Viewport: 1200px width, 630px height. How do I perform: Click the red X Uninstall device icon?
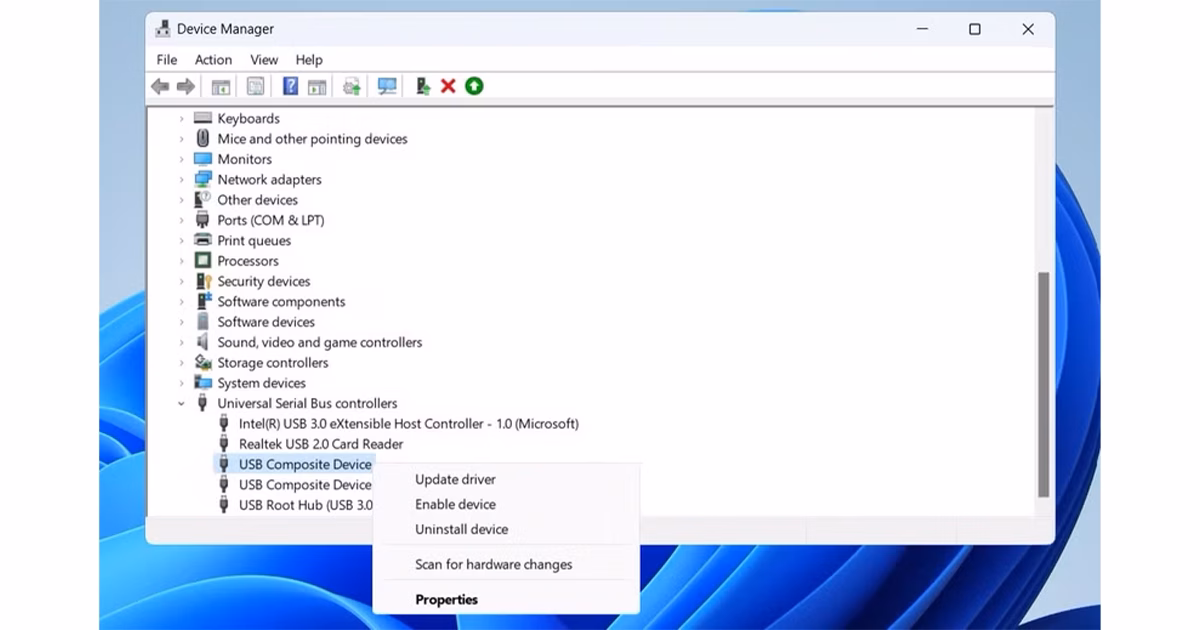tap(448, 87)
